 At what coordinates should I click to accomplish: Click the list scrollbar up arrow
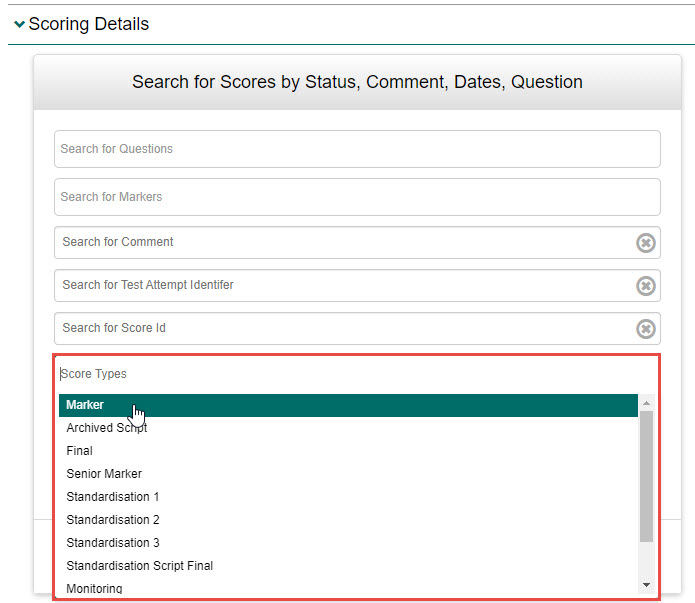coord(646,403)
